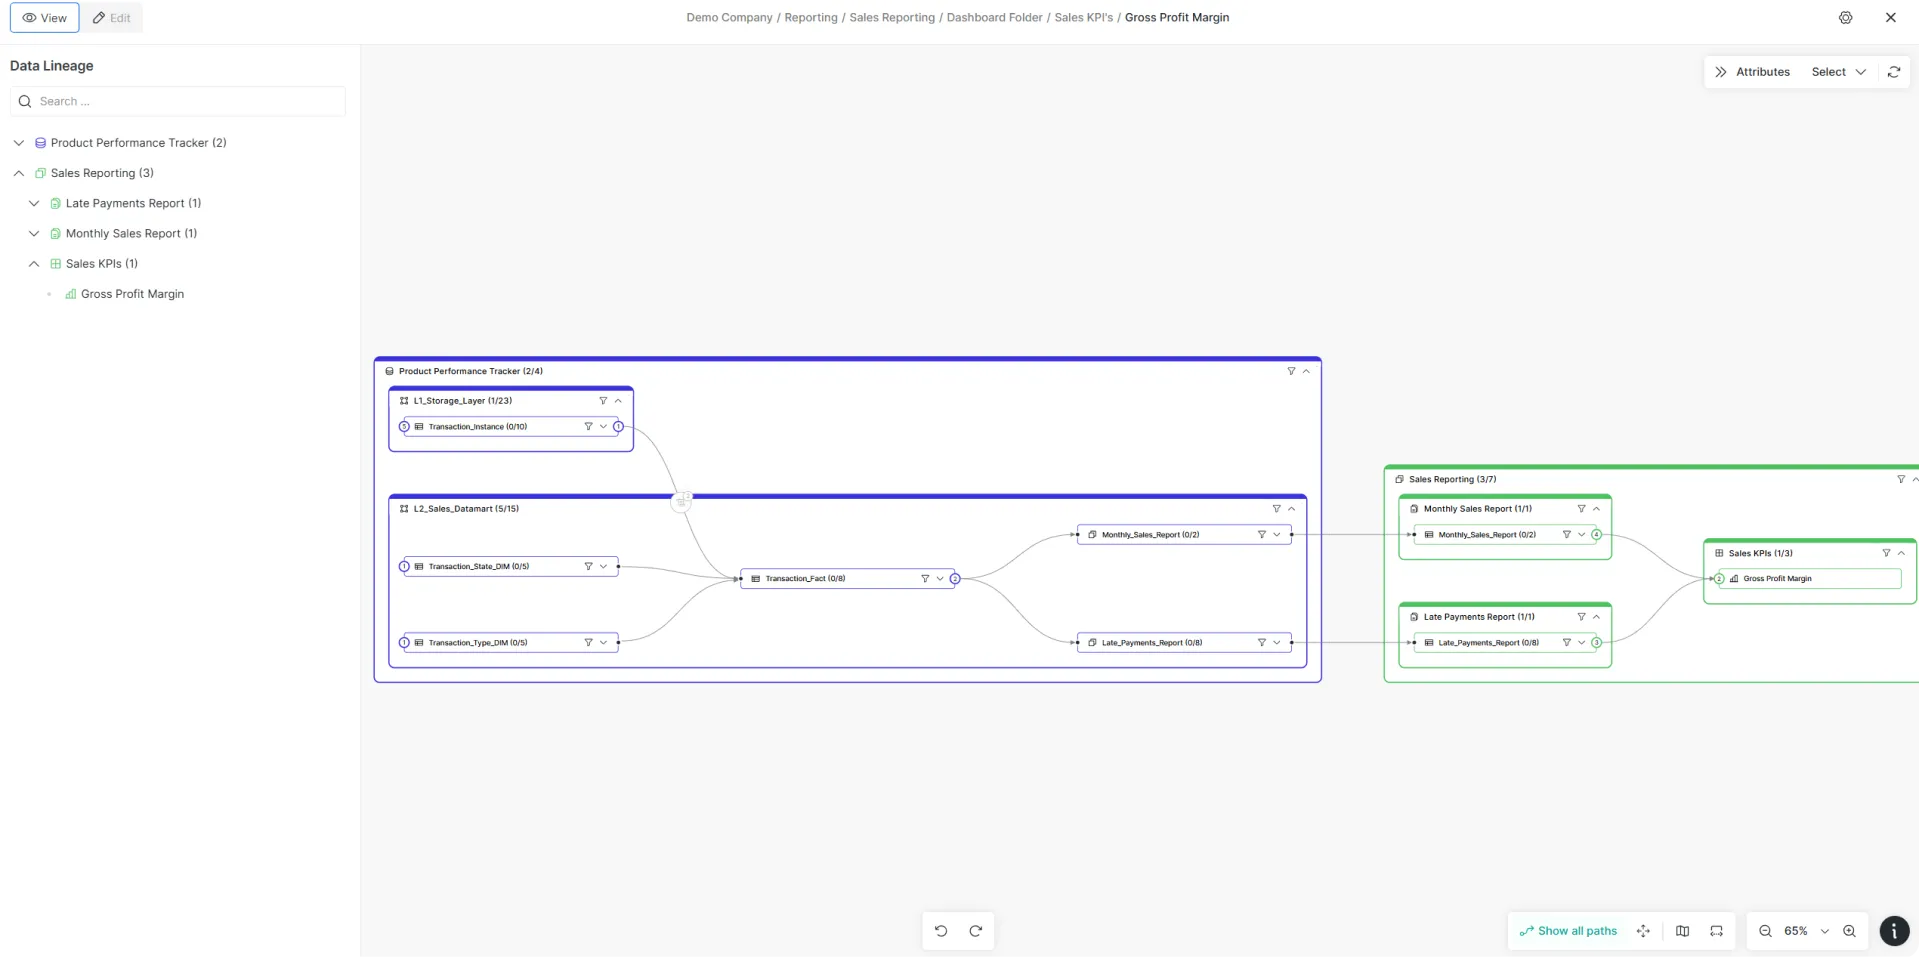Zoom in on the lineage canvas
The image size is (1919, 958).
pos(1850,931)
